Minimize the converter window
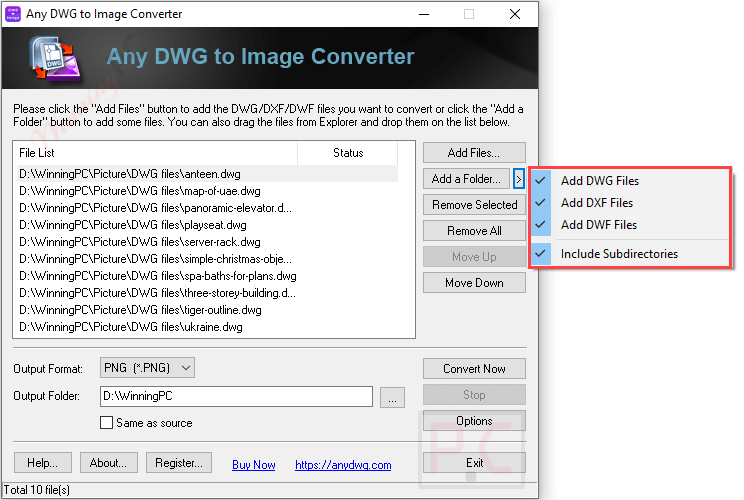This screenshot has height=500, width=744. [424, 14]
